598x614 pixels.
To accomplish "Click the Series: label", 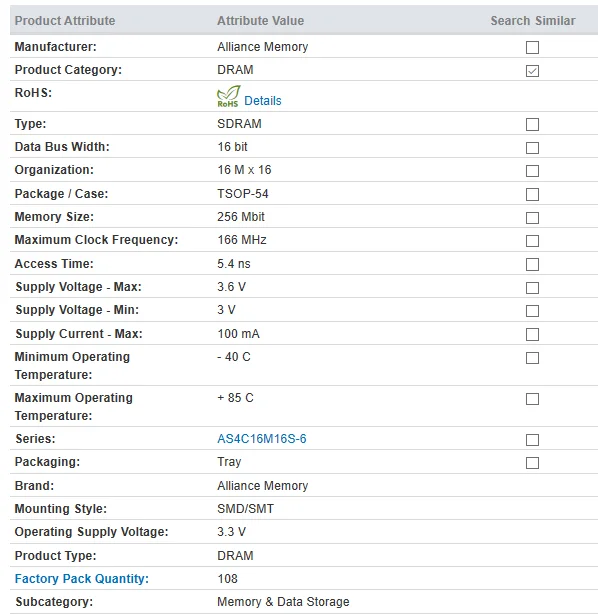I will (x=35, y=439).
